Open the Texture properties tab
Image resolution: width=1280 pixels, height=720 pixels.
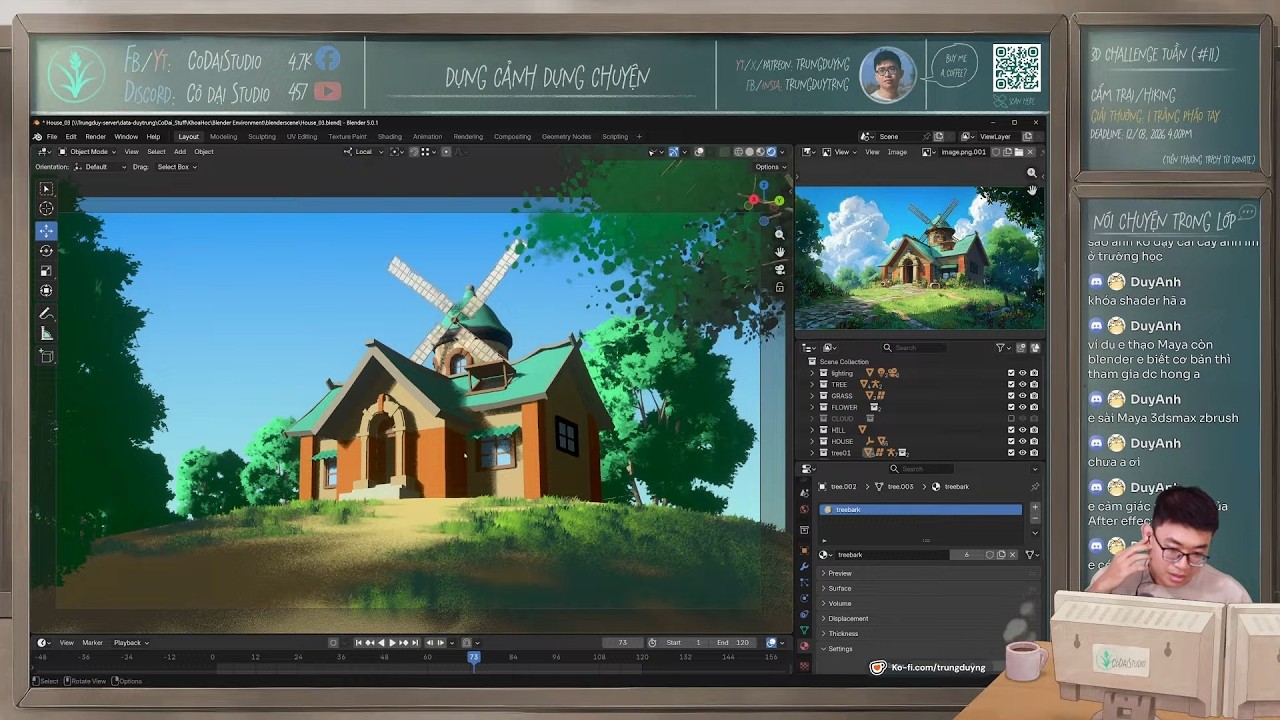coord(804,666)
